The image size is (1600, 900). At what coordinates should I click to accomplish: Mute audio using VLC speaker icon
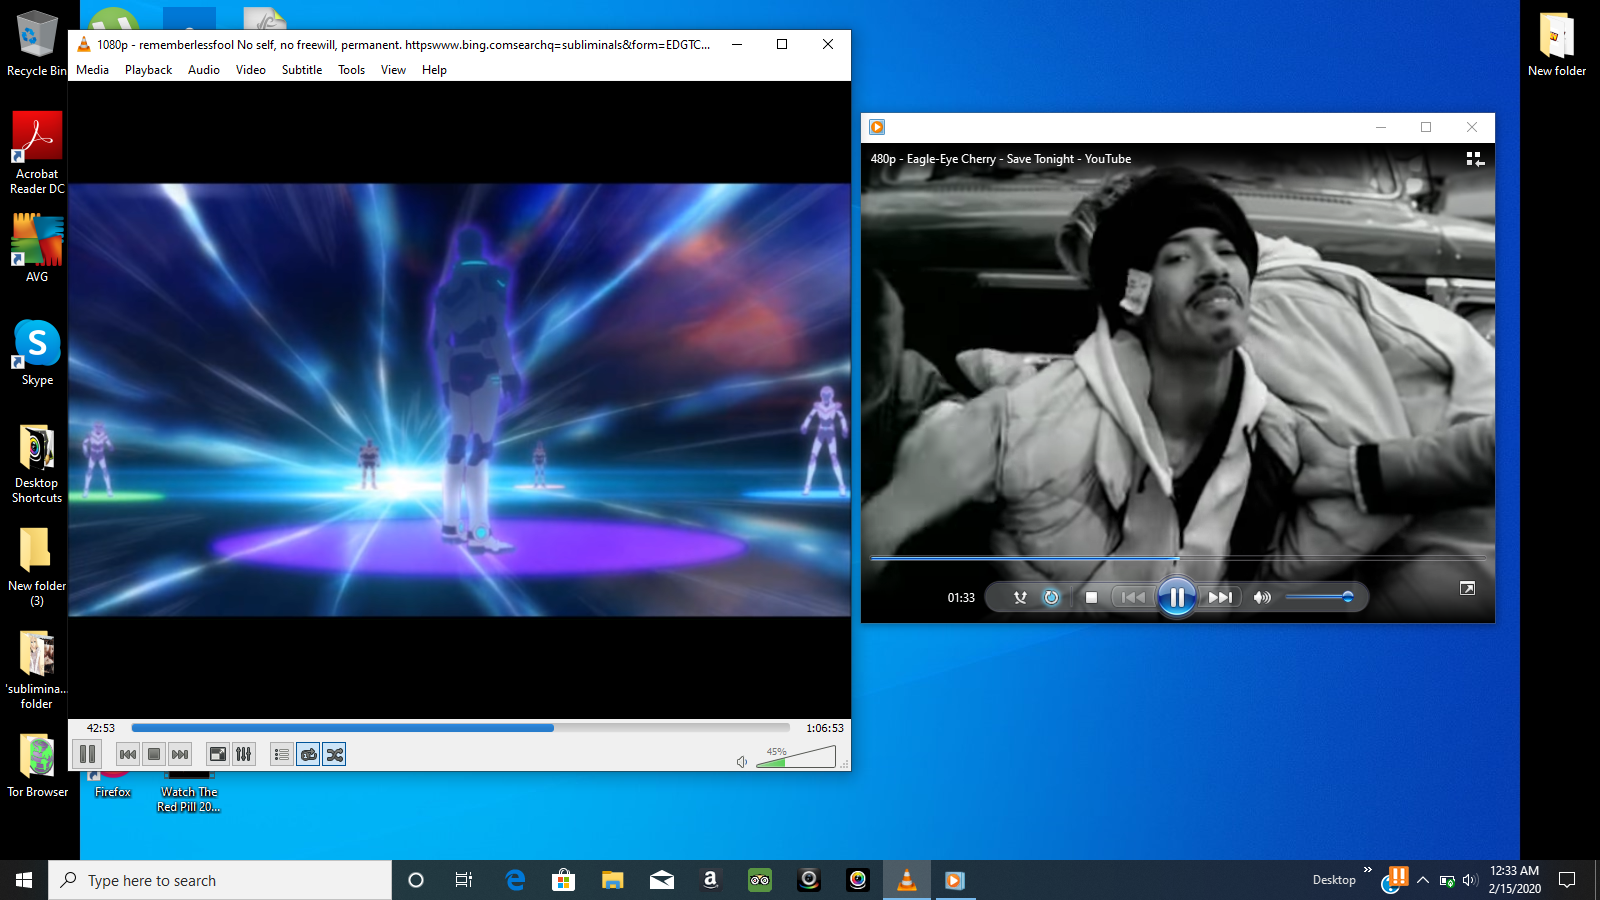(x=742, y=762)
